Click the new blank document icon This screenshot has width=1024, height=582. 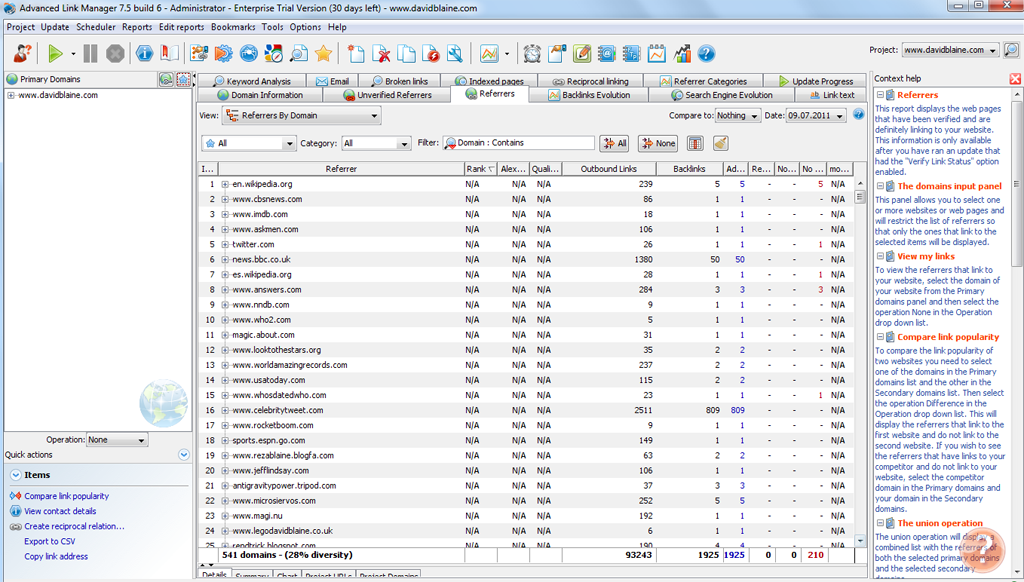356,54
